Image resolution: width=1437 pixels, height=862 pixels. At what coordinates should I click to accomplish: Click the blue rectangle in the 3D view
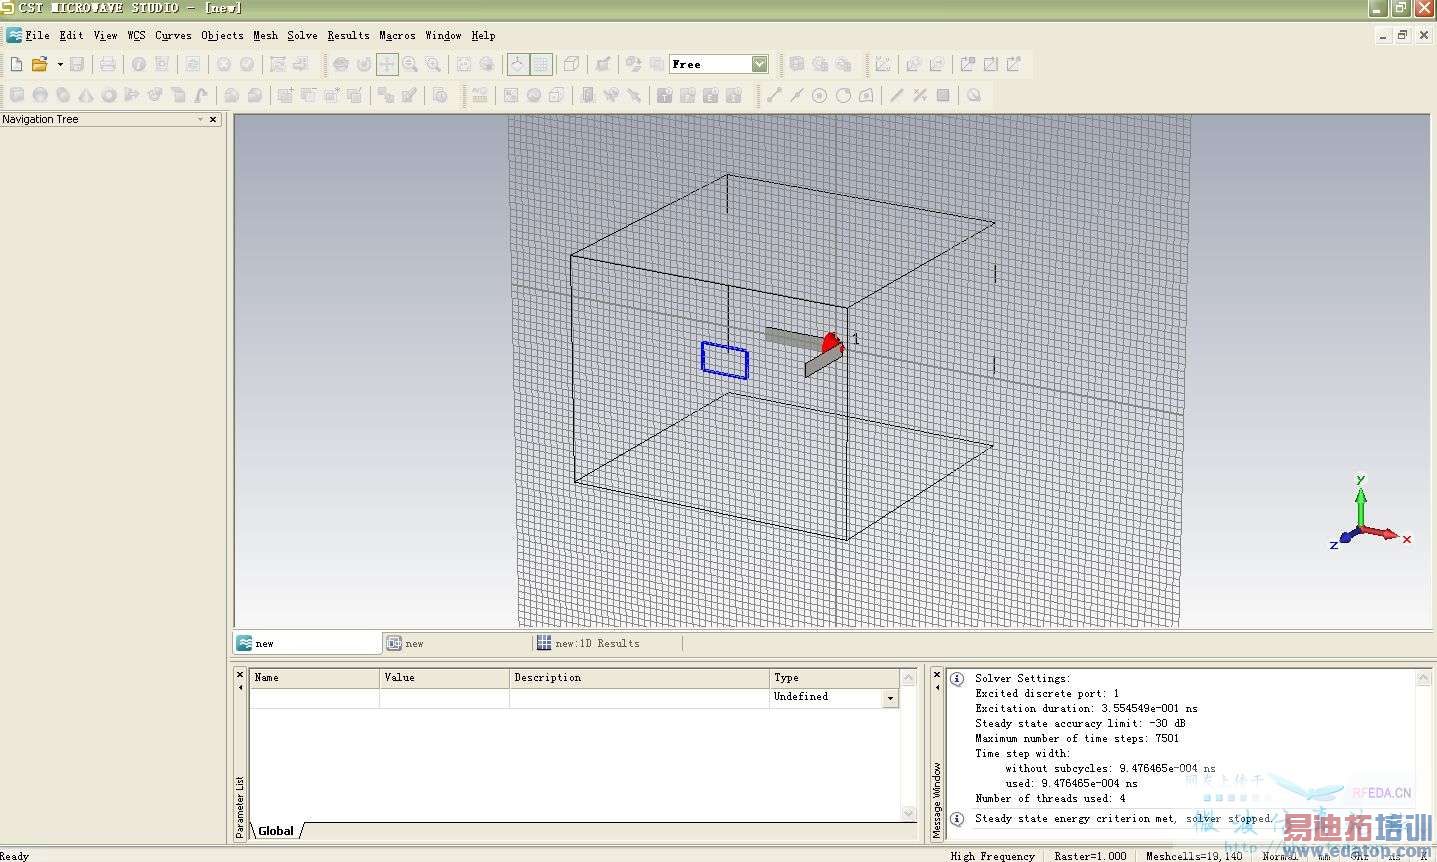tap(725, 360)
